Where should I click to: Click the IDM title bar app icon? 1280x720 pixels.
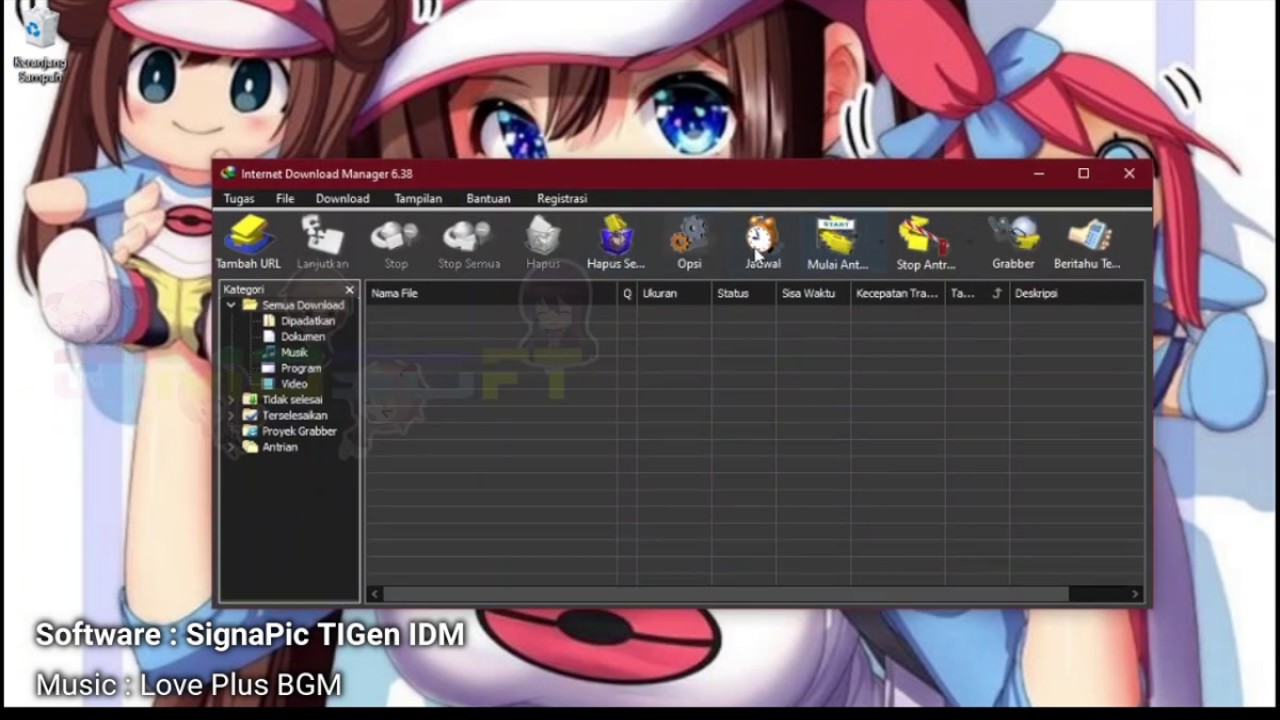pos(228,173)
